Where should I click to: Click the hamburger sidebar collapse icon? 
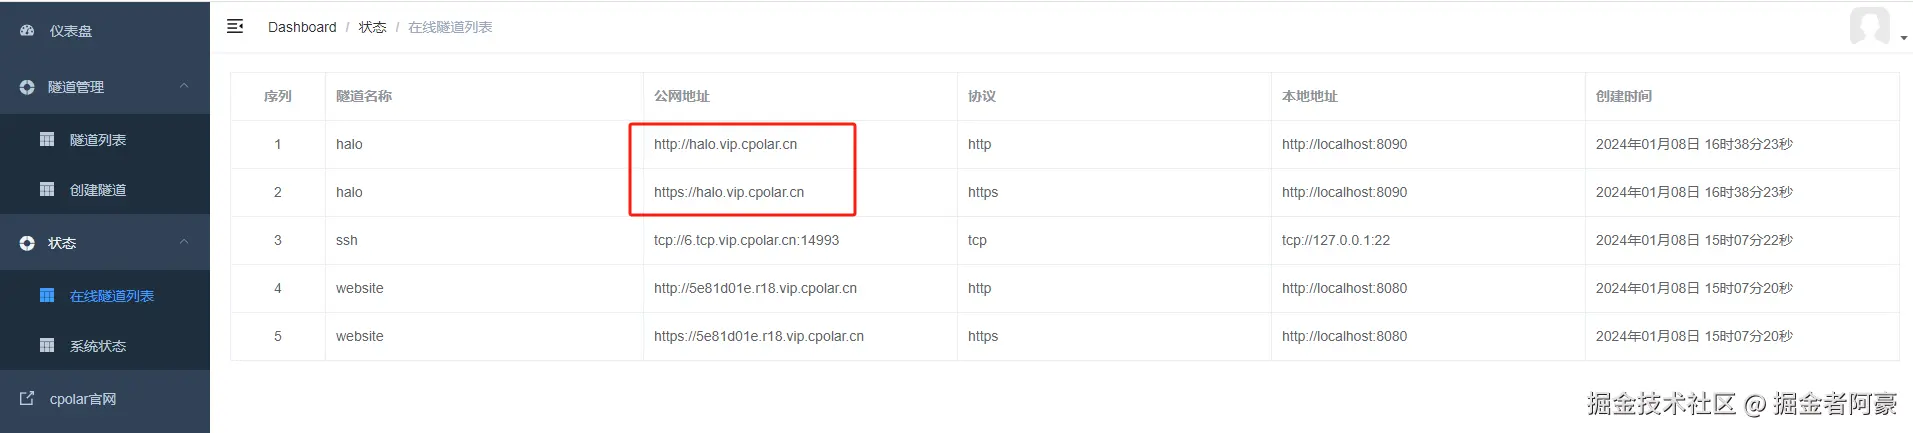235,26
